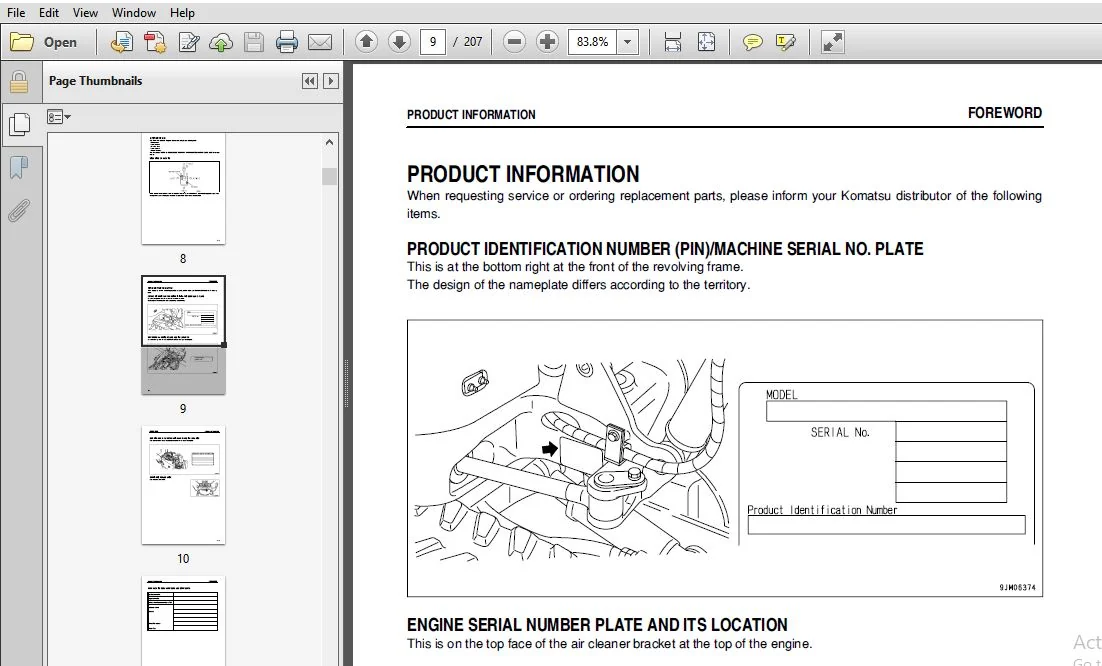Zoom out with minus button

coord(514,42)
